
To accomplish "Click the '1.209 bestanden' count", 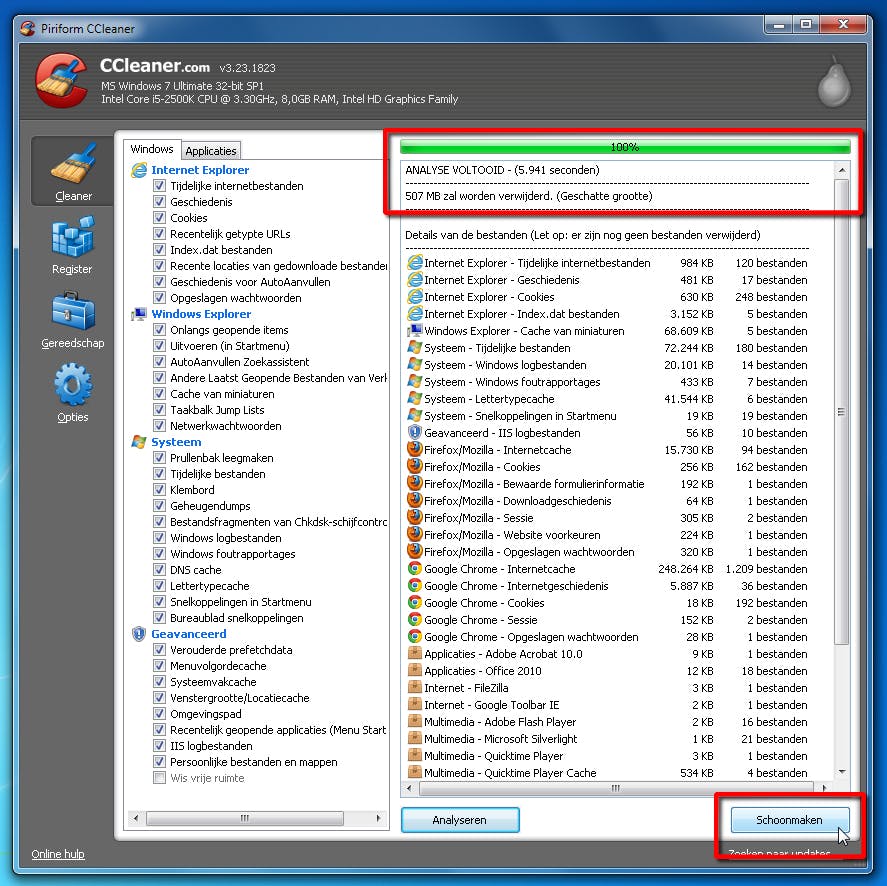I will point(766,569).
